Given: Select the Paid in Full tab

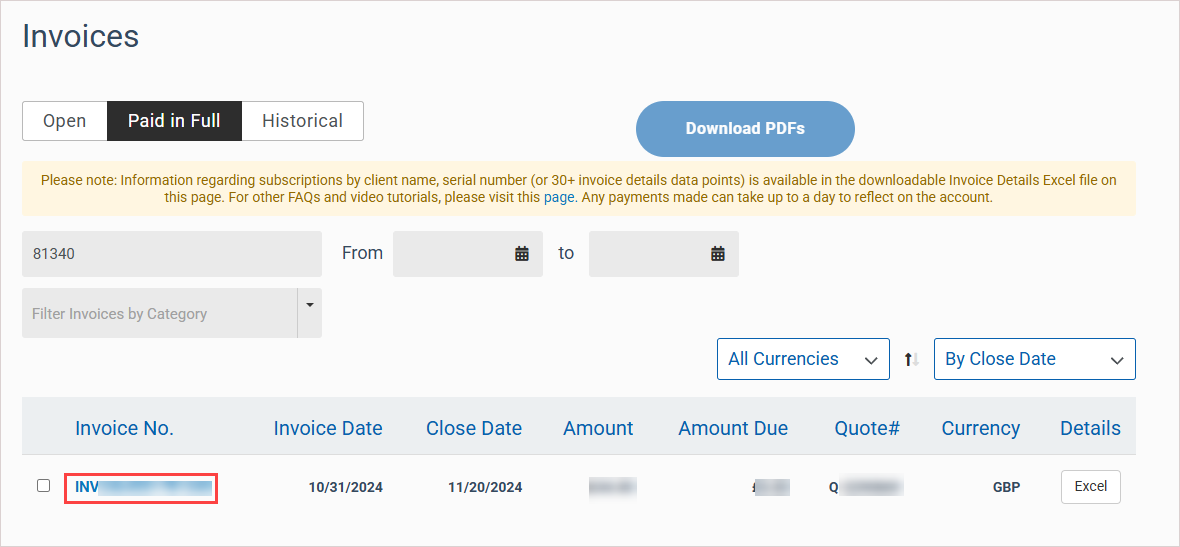Looking at the screenshot, I should (174, 121).
